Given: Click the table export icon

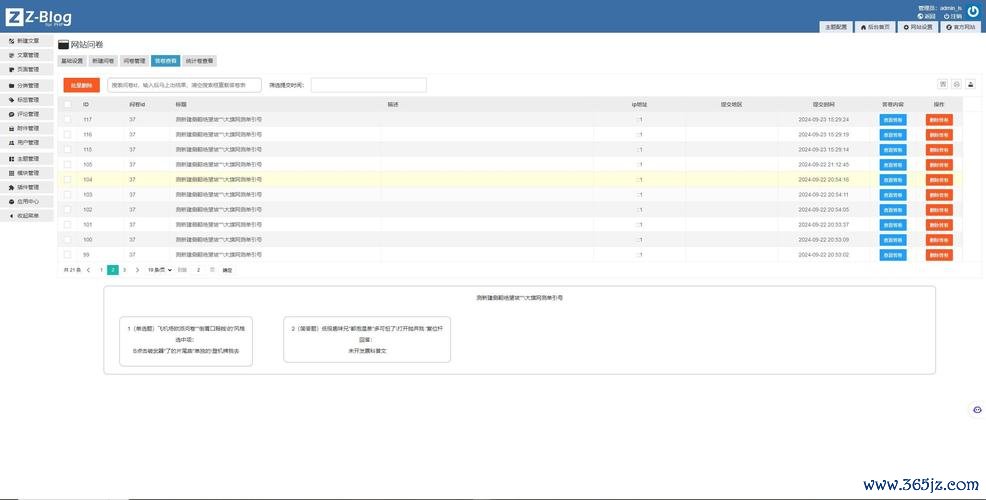Looking at the screenshot, I should click(956, 84).
